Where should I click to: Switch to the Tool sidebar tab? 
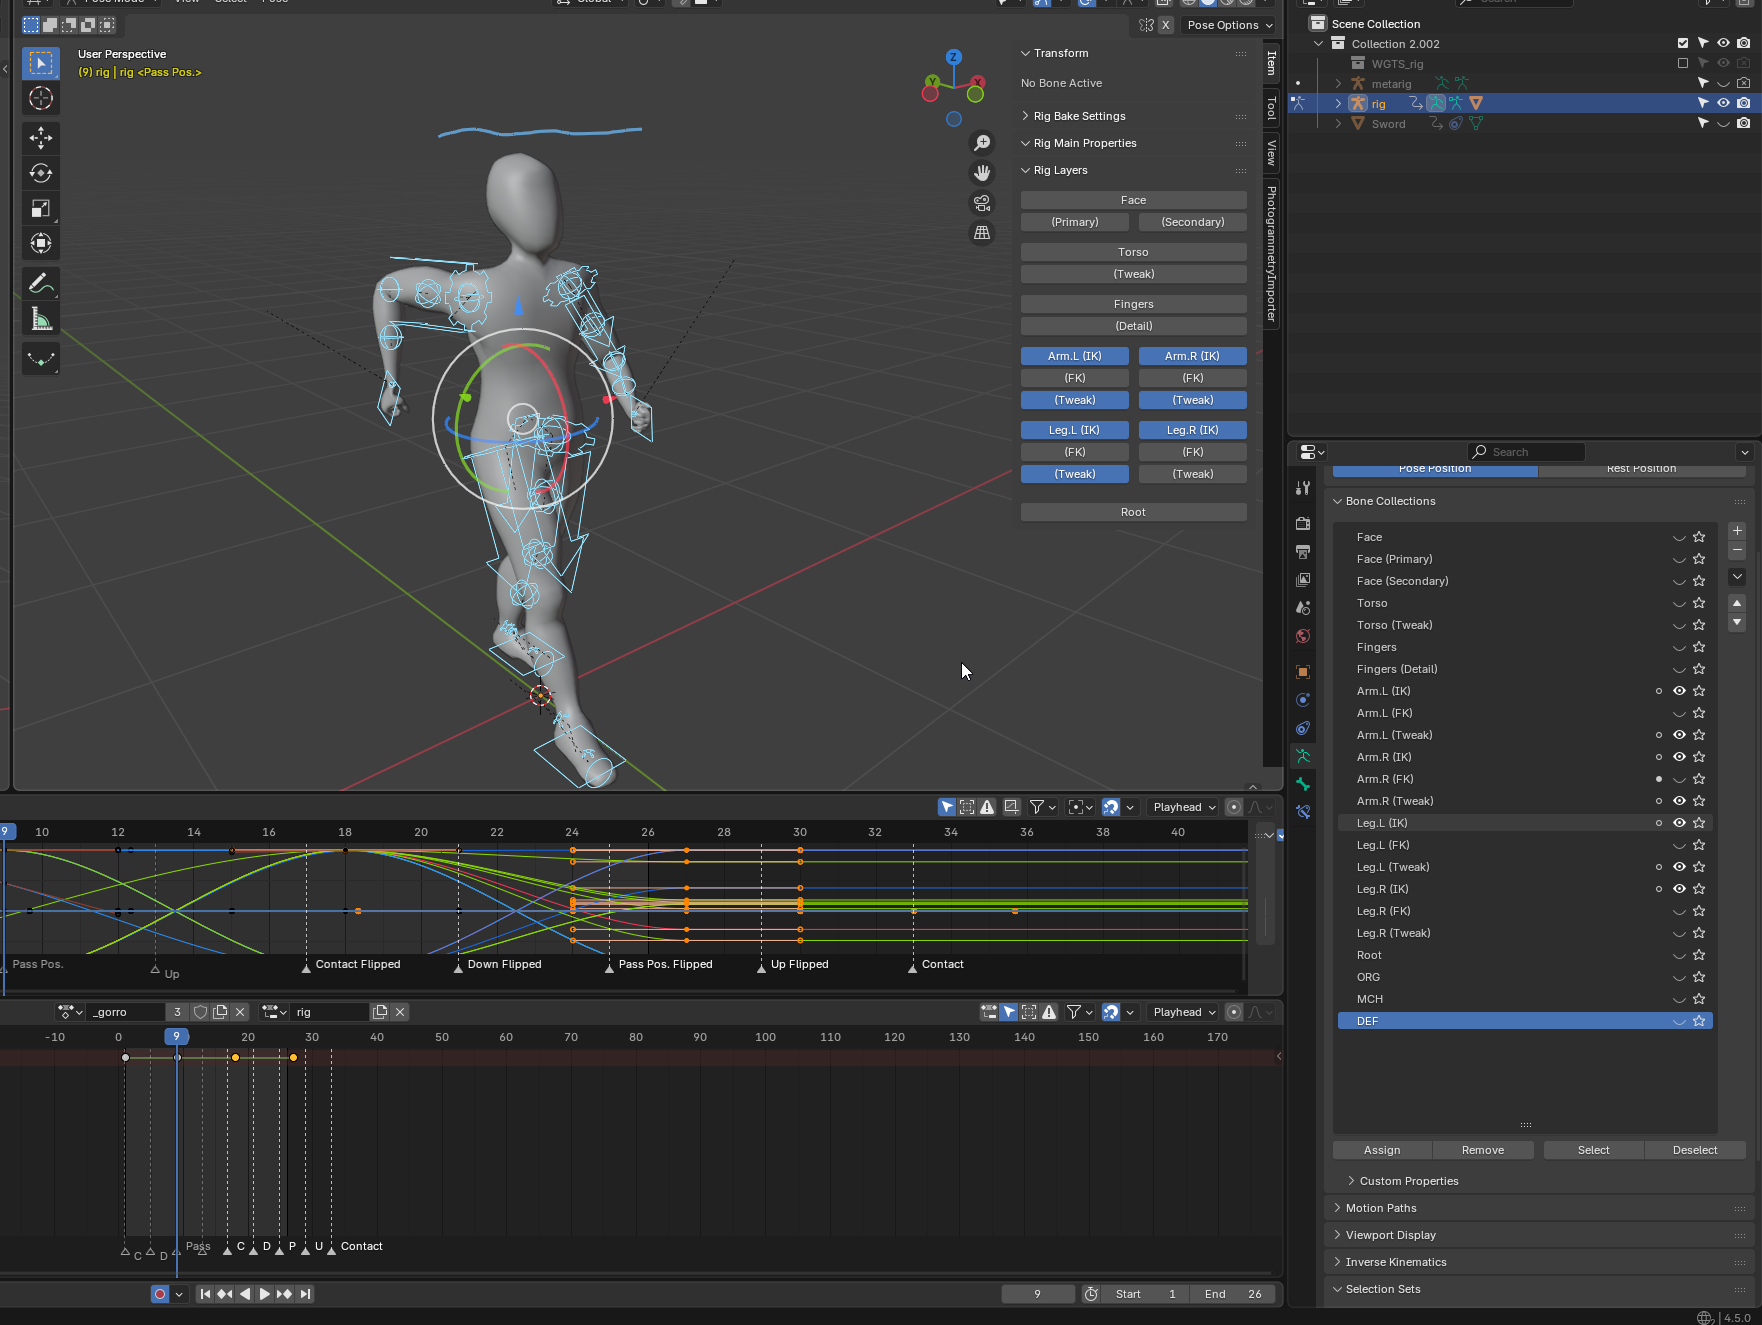click(1271, 108)
